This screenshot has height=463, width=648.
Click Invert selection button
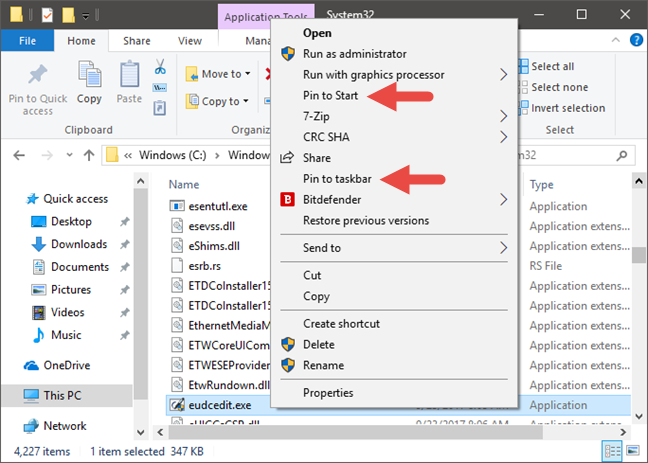pos(562,108)
